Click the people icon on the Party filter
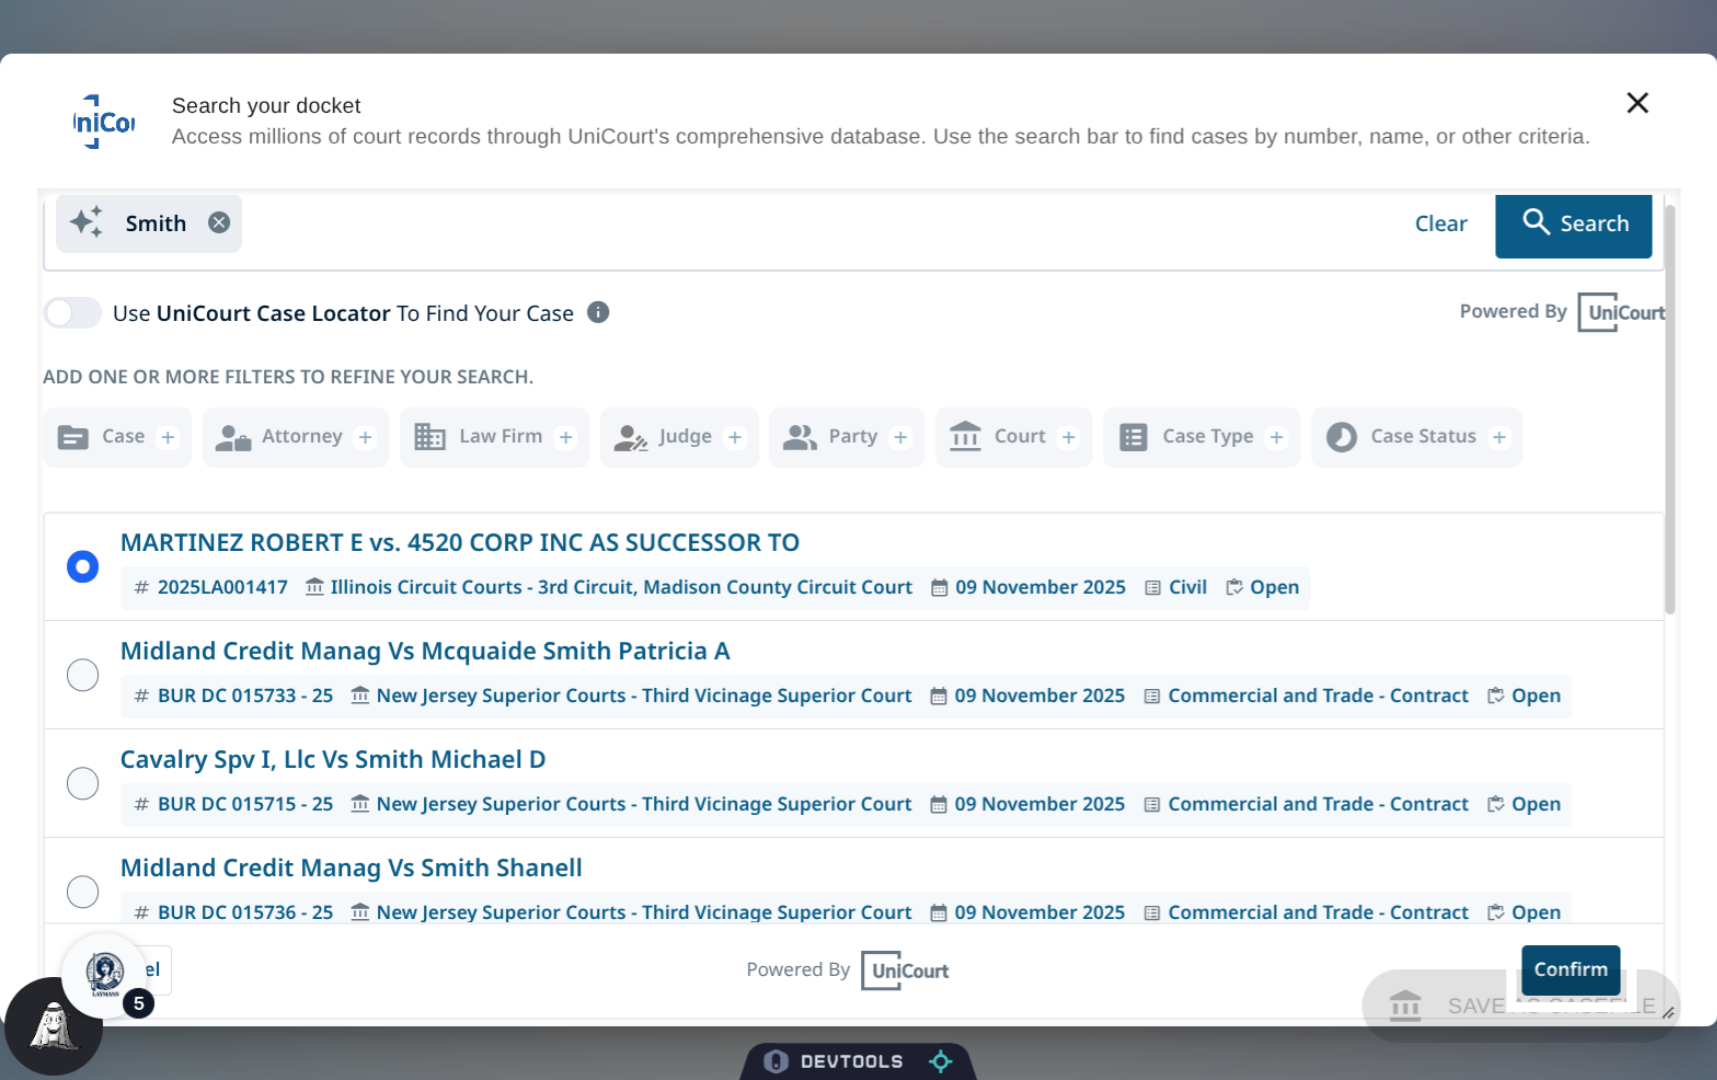Screen dimensions: 1717x1080 pos(800,437)
